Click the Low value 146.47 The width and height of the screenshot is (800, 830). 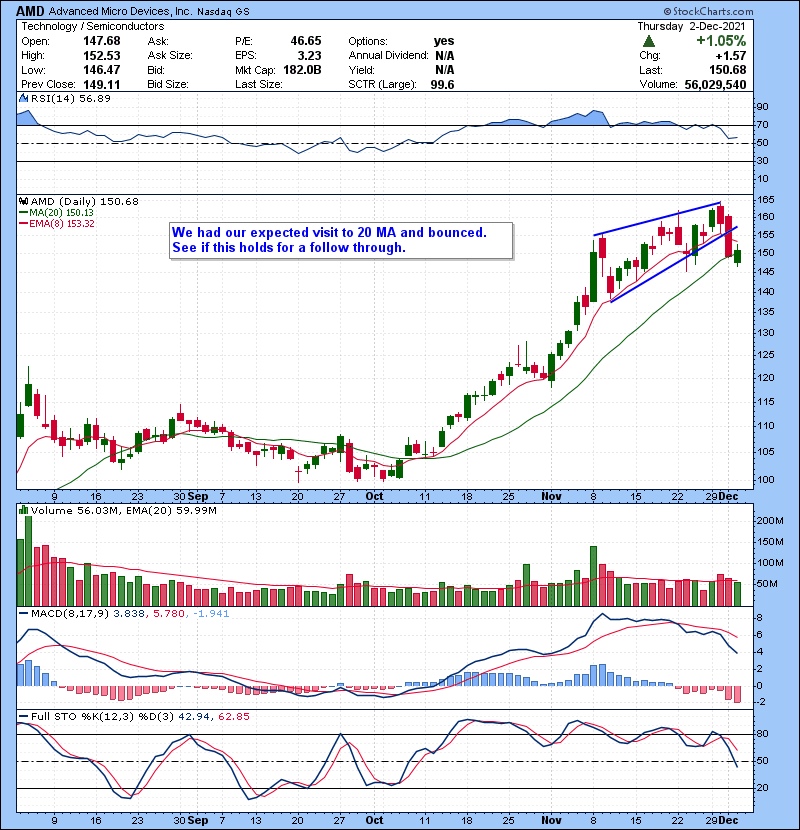pos(102,70)
